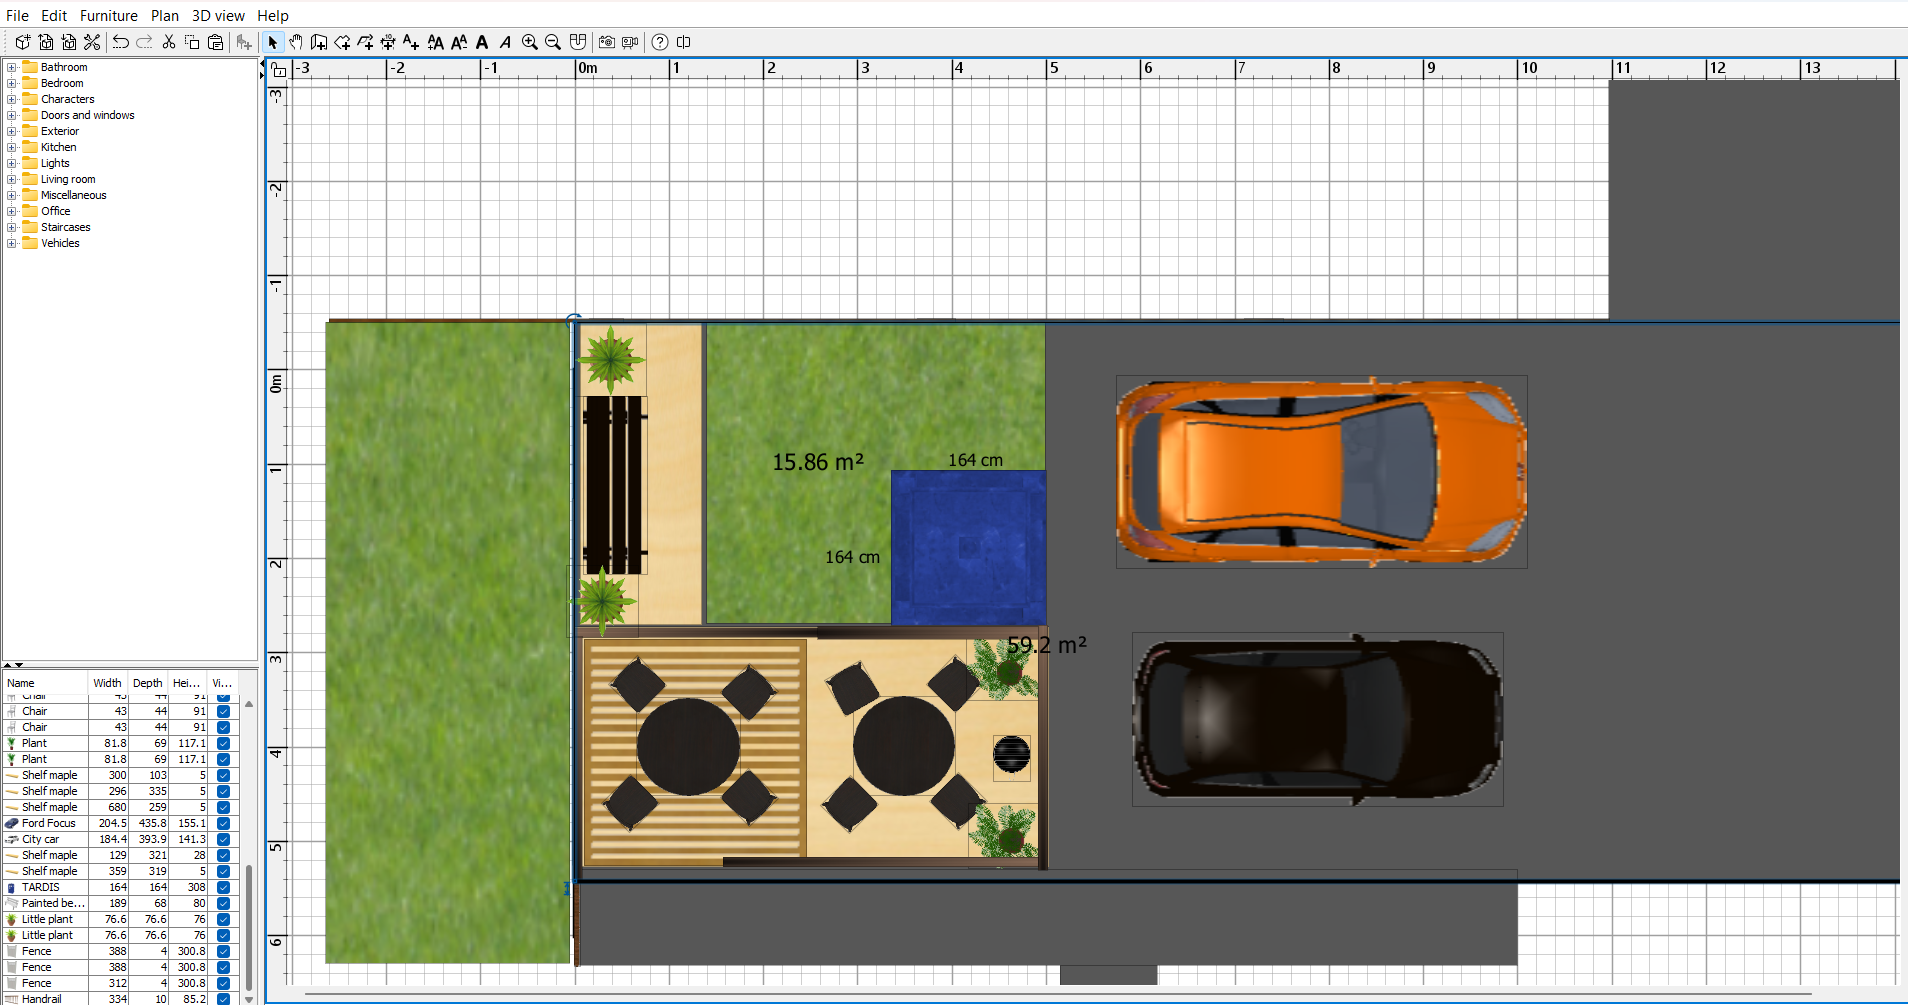This screenshot has height=1005, width=1908.
Task: Toggle visibility checkbox for Painted bench row
Action: click(x=223, y=903)
